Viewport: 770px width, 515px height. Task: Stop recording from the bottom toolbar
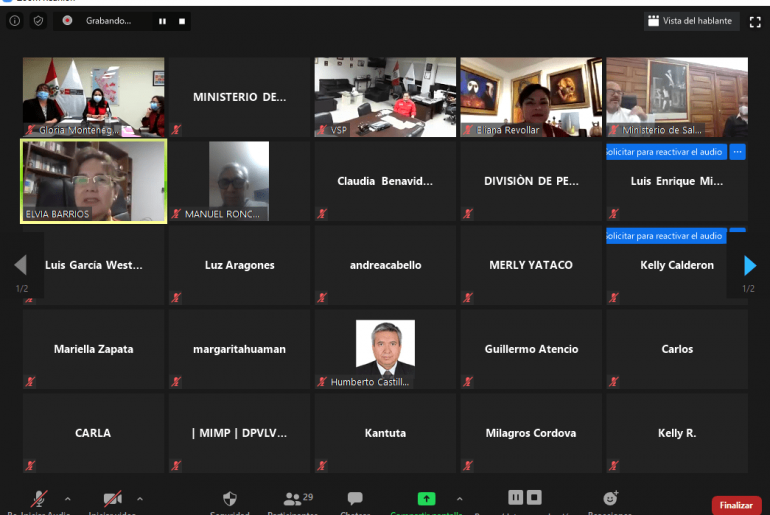tap(535, 497)
